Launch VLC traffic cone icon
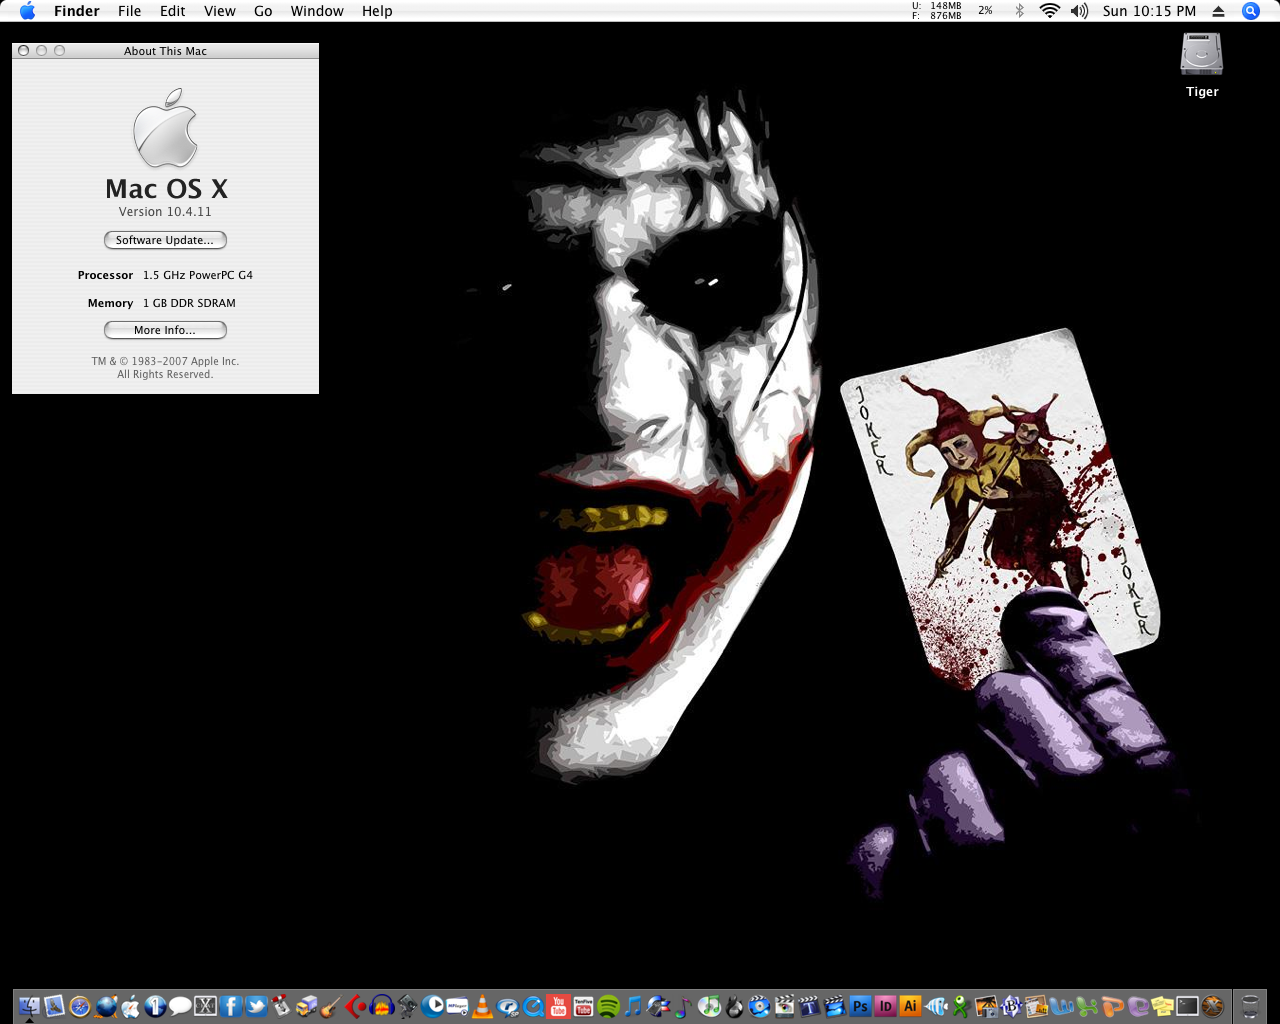The height and width of the screenshot is (1024, 1280). pos(482,1006)
